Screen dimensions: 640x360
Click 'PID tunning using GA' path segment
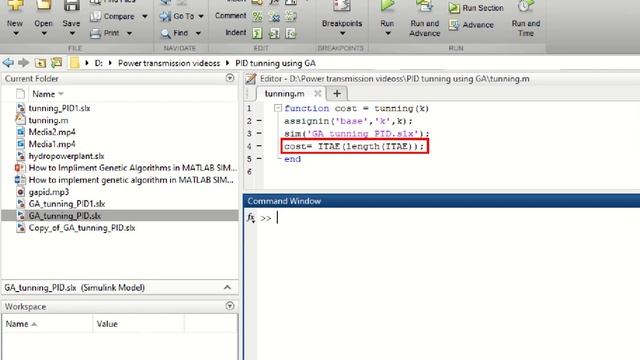pos(276,63)
